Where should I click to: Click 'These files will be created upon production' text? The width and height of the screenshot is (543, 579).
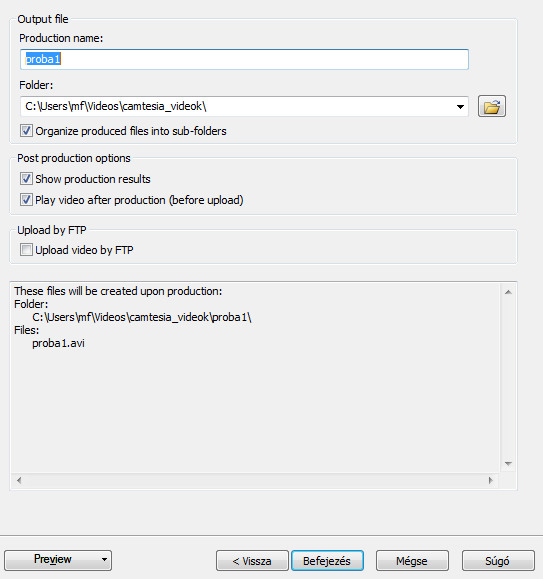[118, 291]
